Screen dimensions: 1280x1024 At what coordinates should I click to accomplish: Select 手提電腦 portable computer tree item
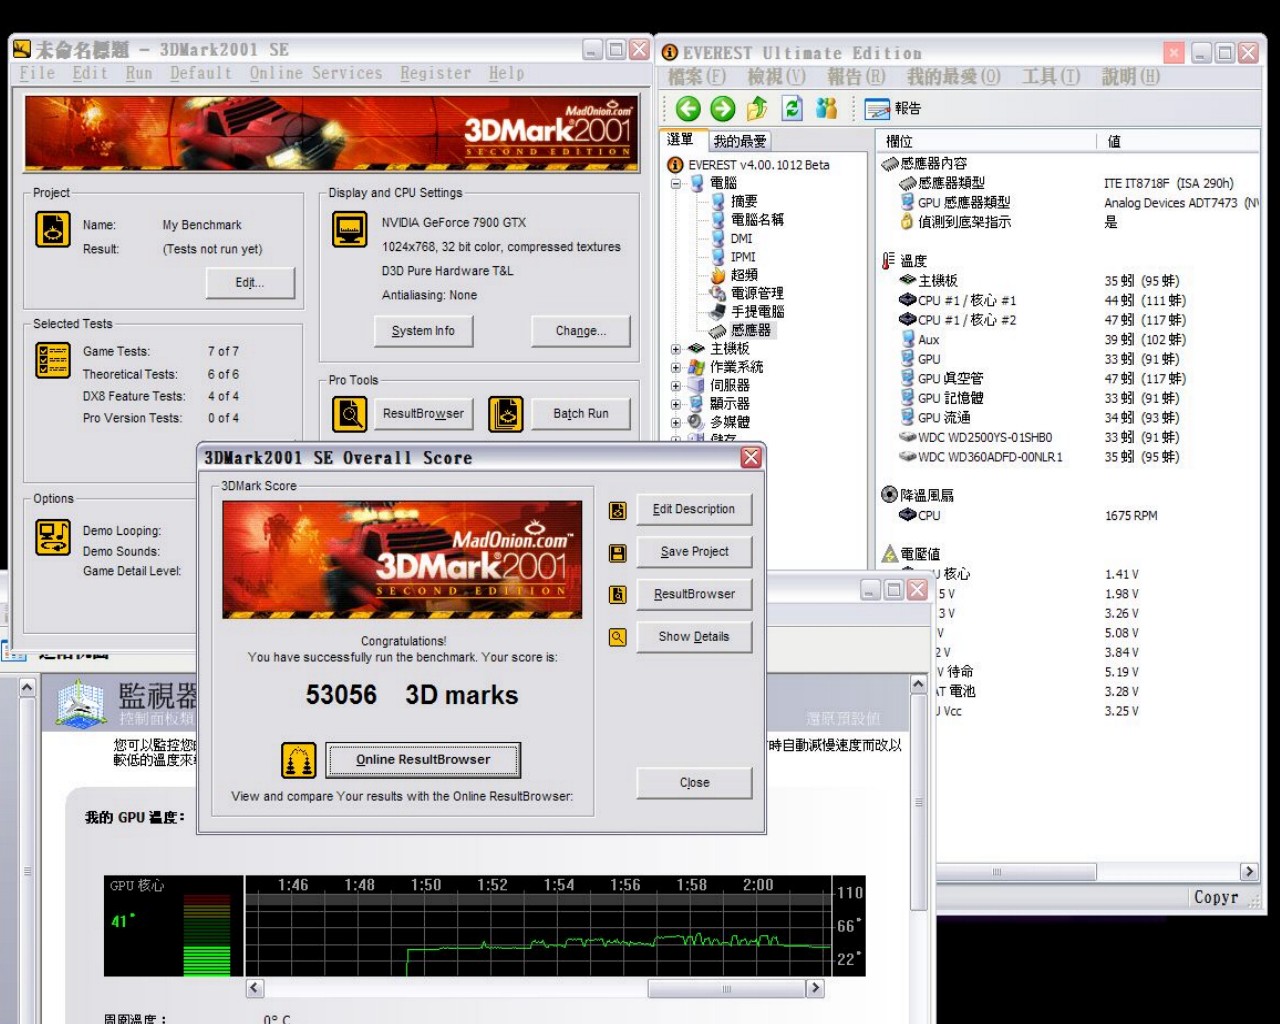click(747, 311)
